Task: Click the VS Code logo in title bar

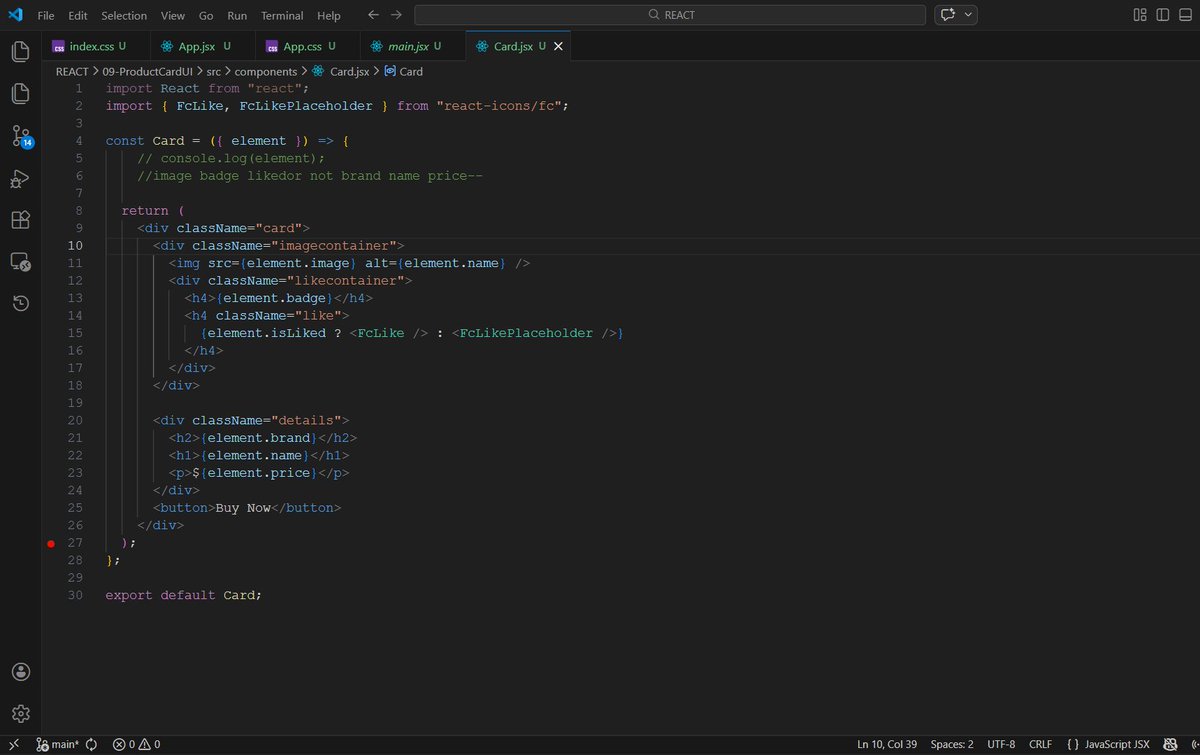Action: (15, 15)
